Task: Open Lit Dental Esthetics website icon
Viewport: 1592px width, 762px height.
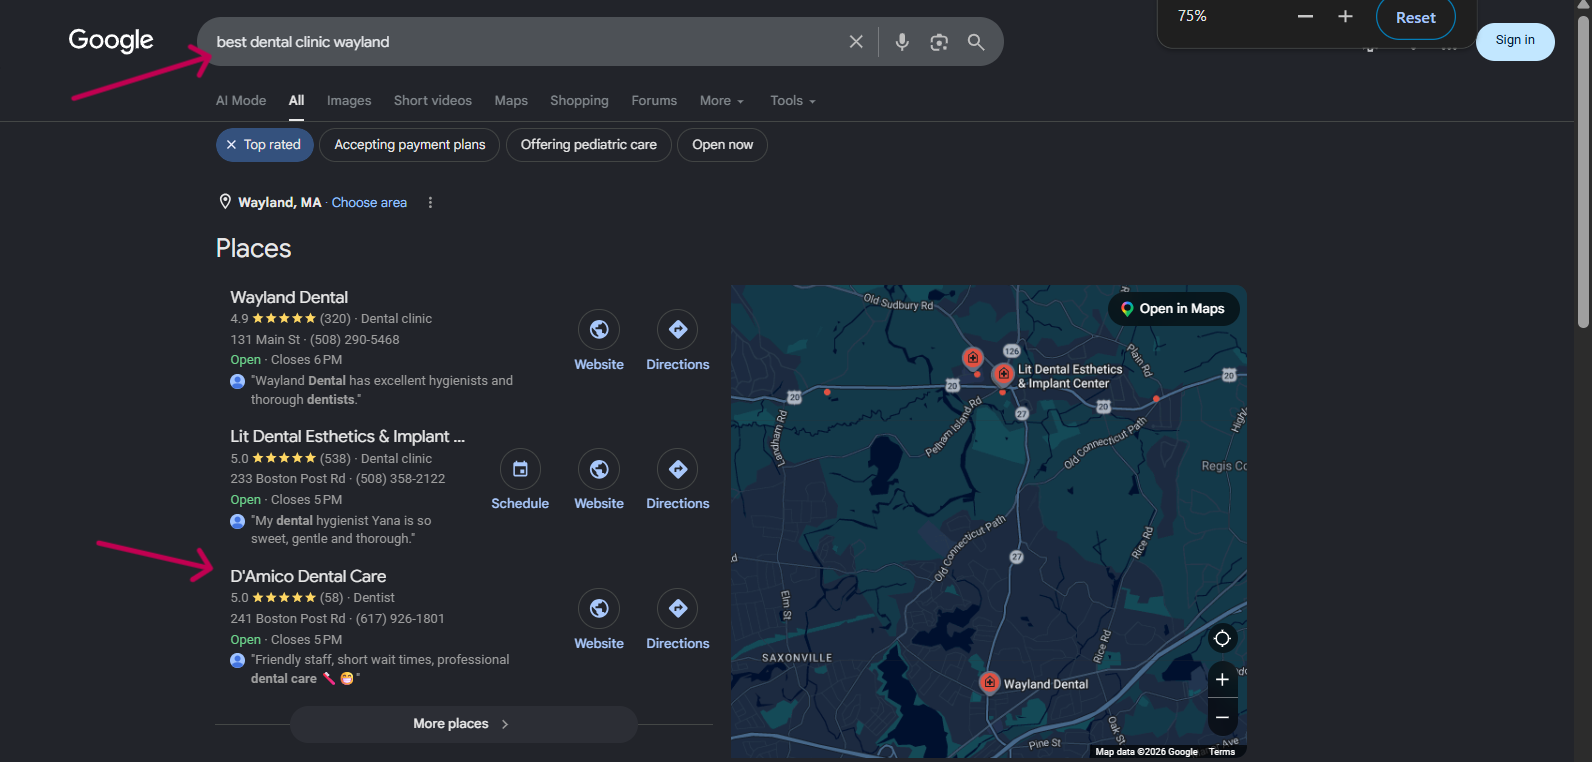Action: coord(599,469)
